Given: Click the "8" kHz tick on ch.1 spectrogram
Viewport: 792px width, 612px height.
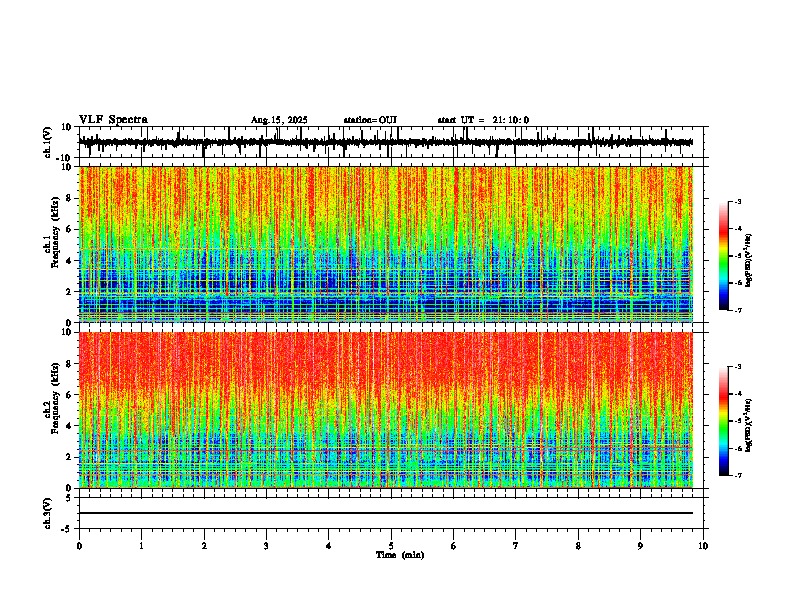Looking at the screenshot, I should (x=69, y=198).
